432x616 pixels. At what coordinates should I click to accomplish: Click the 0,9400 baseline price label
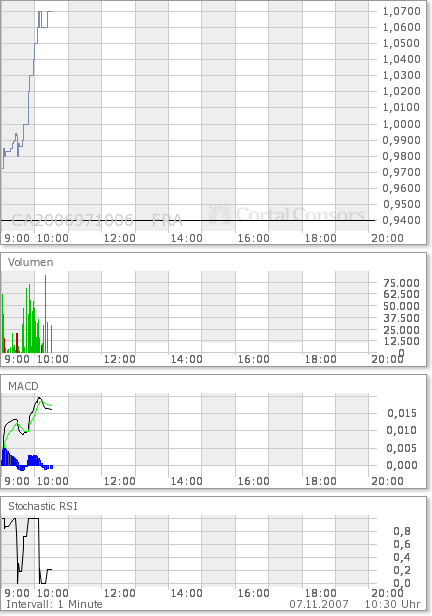[402, 220]
